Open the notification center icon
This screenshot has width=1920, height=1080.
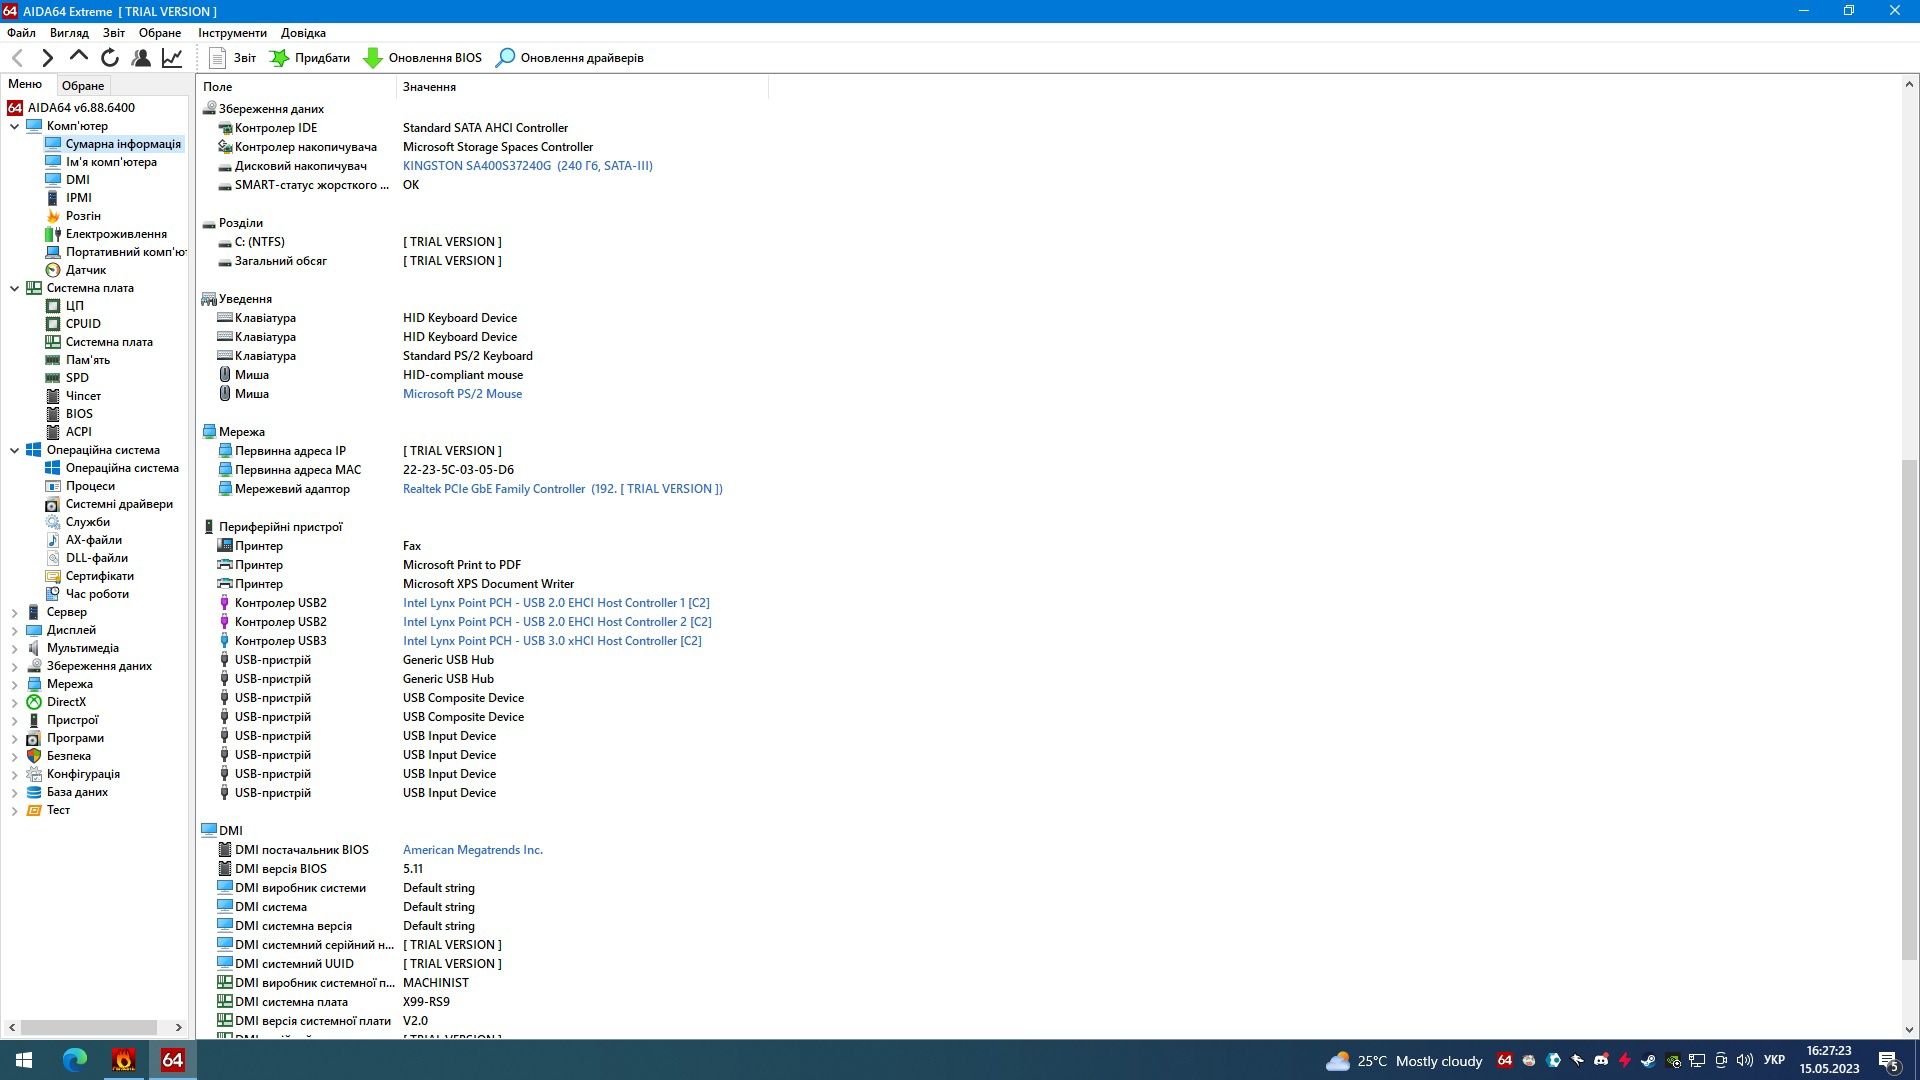point(1889,1061)
